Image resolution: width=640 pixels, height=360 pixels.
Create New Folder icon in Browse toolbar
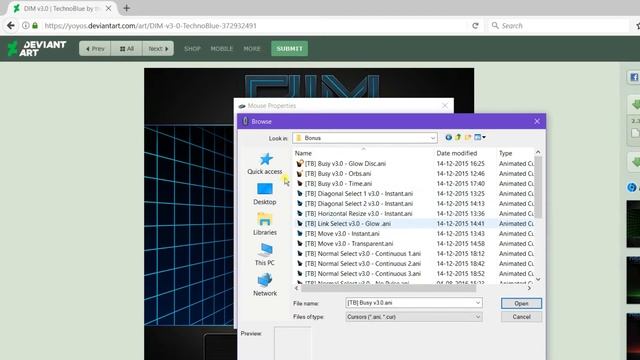pos(468,138)
